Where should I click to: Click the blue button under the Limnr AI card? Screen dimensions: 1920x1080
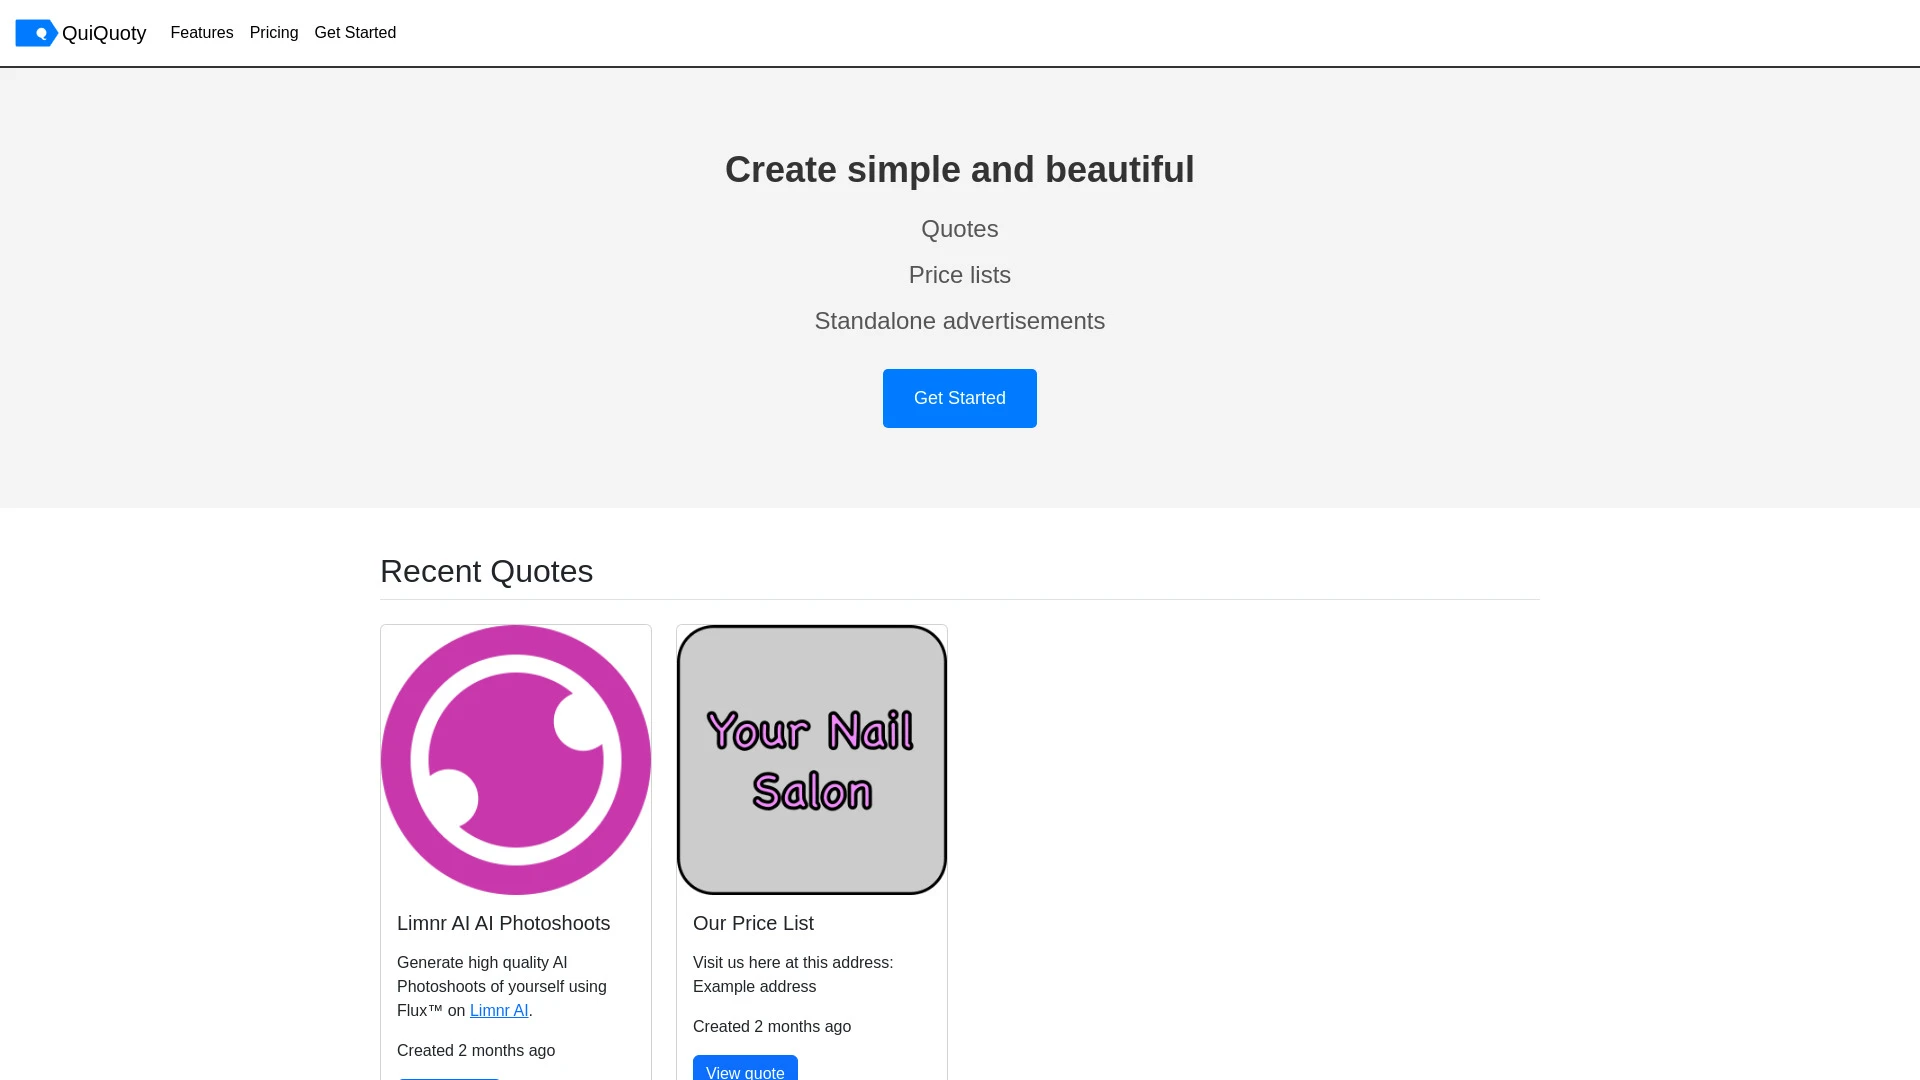449,1077
